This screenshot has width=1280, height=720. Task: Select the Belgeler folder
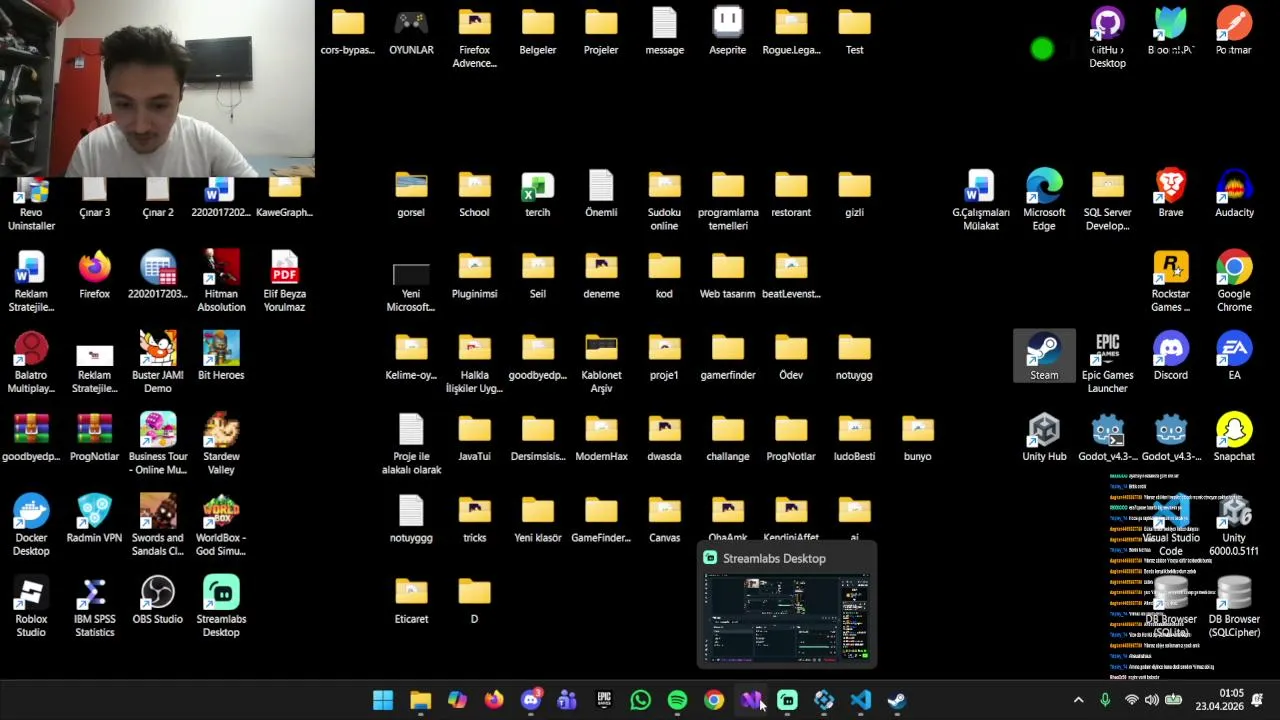tap(538, 30)
